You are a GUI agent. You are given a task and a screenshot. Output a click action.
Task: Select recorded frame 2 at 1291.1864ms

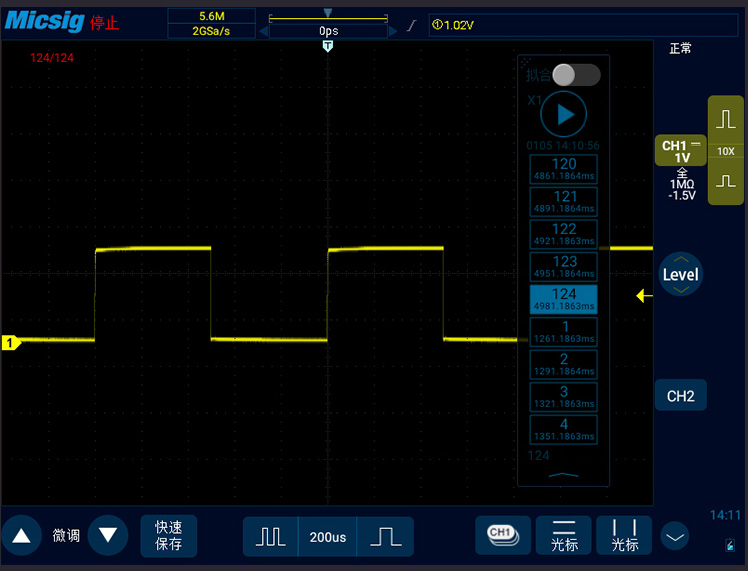click(563, 364)
